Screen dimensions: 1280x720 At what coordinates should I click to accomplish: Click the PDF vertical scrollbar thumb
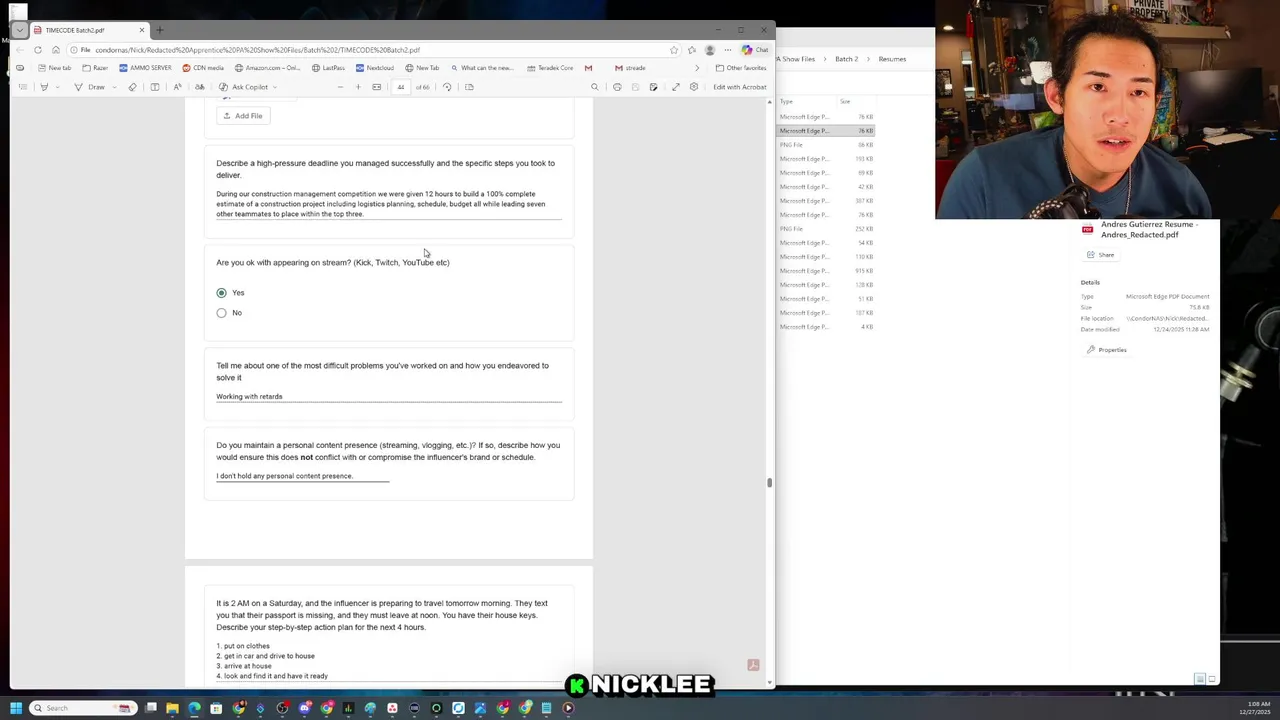(x=769, y=483)
